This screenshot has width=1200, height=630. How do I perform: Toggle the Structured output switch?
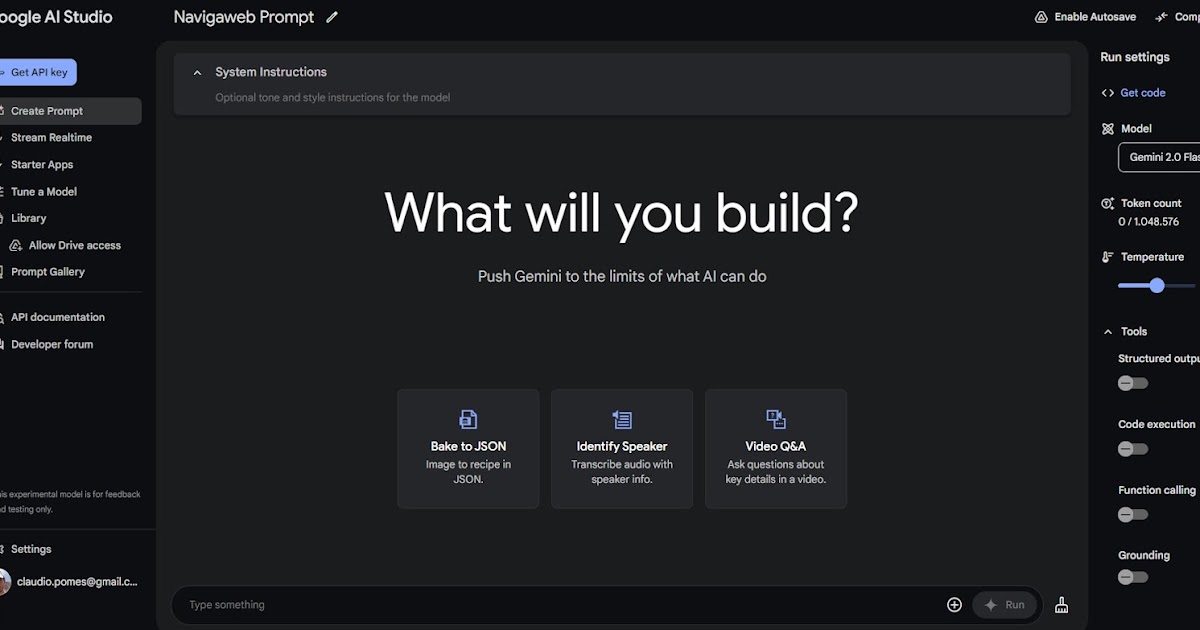click(1133, 383)
